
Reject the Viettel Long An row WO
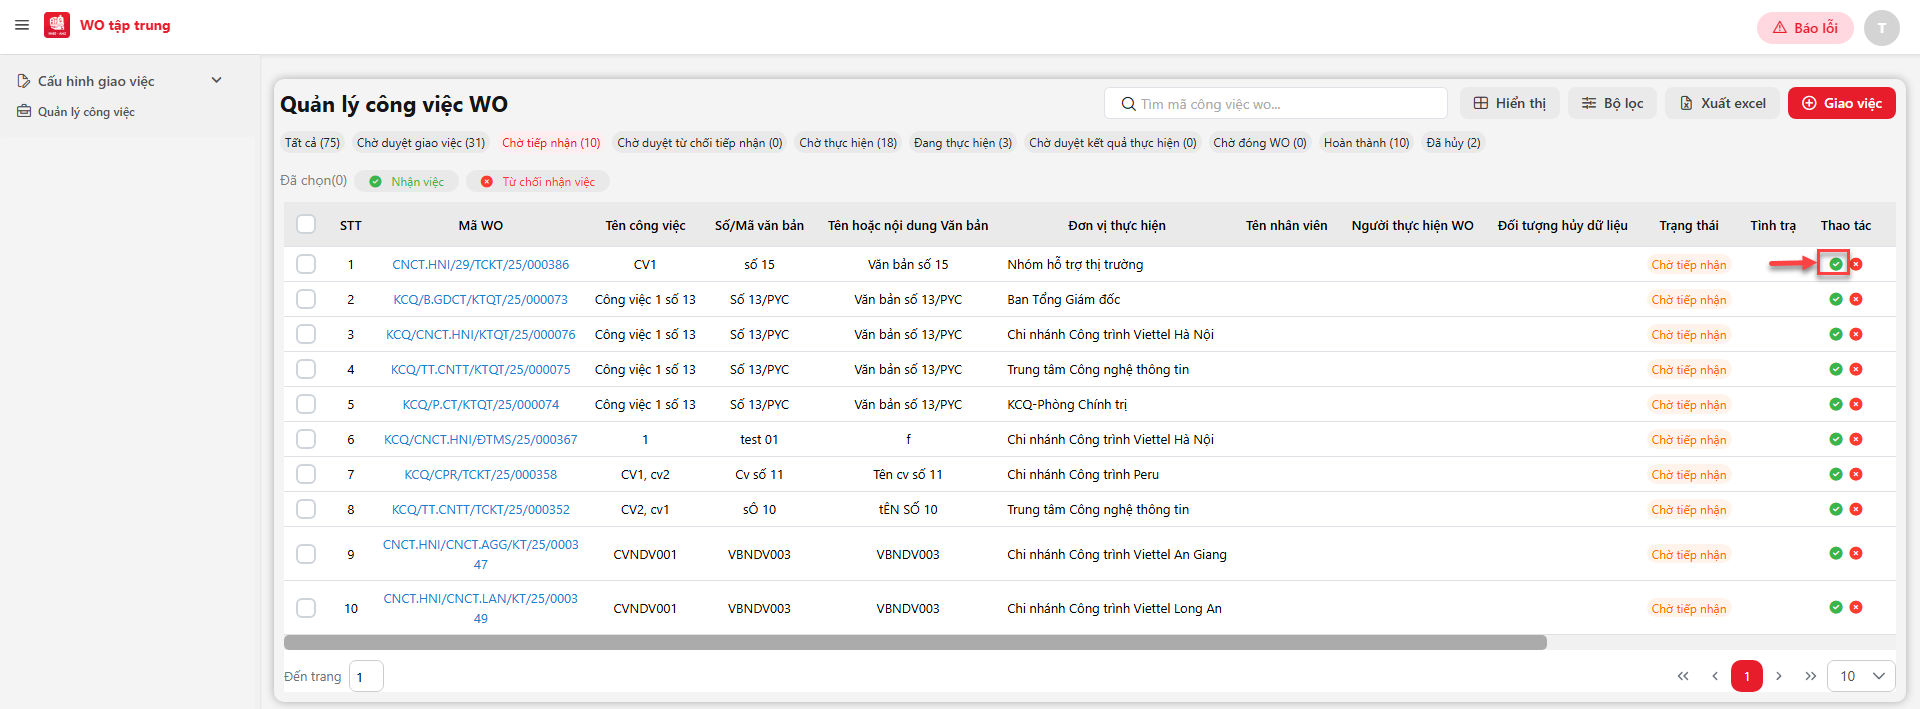pos(1856,607)
